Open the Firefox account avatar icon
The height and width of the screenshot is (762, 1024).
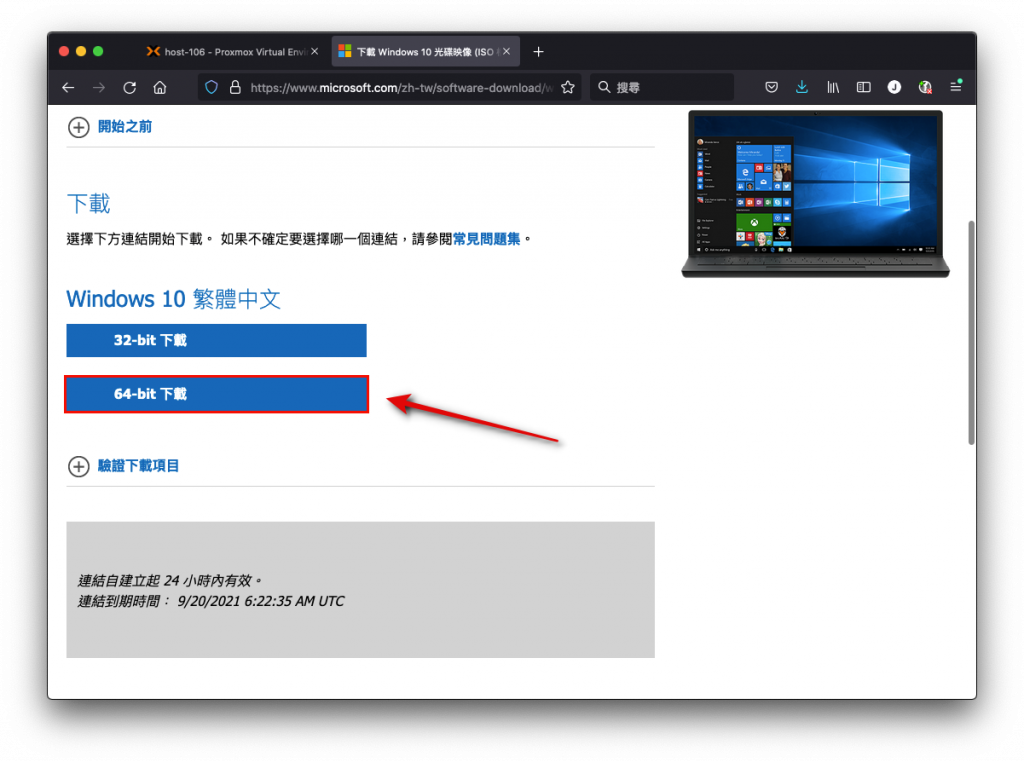(894, 87)
